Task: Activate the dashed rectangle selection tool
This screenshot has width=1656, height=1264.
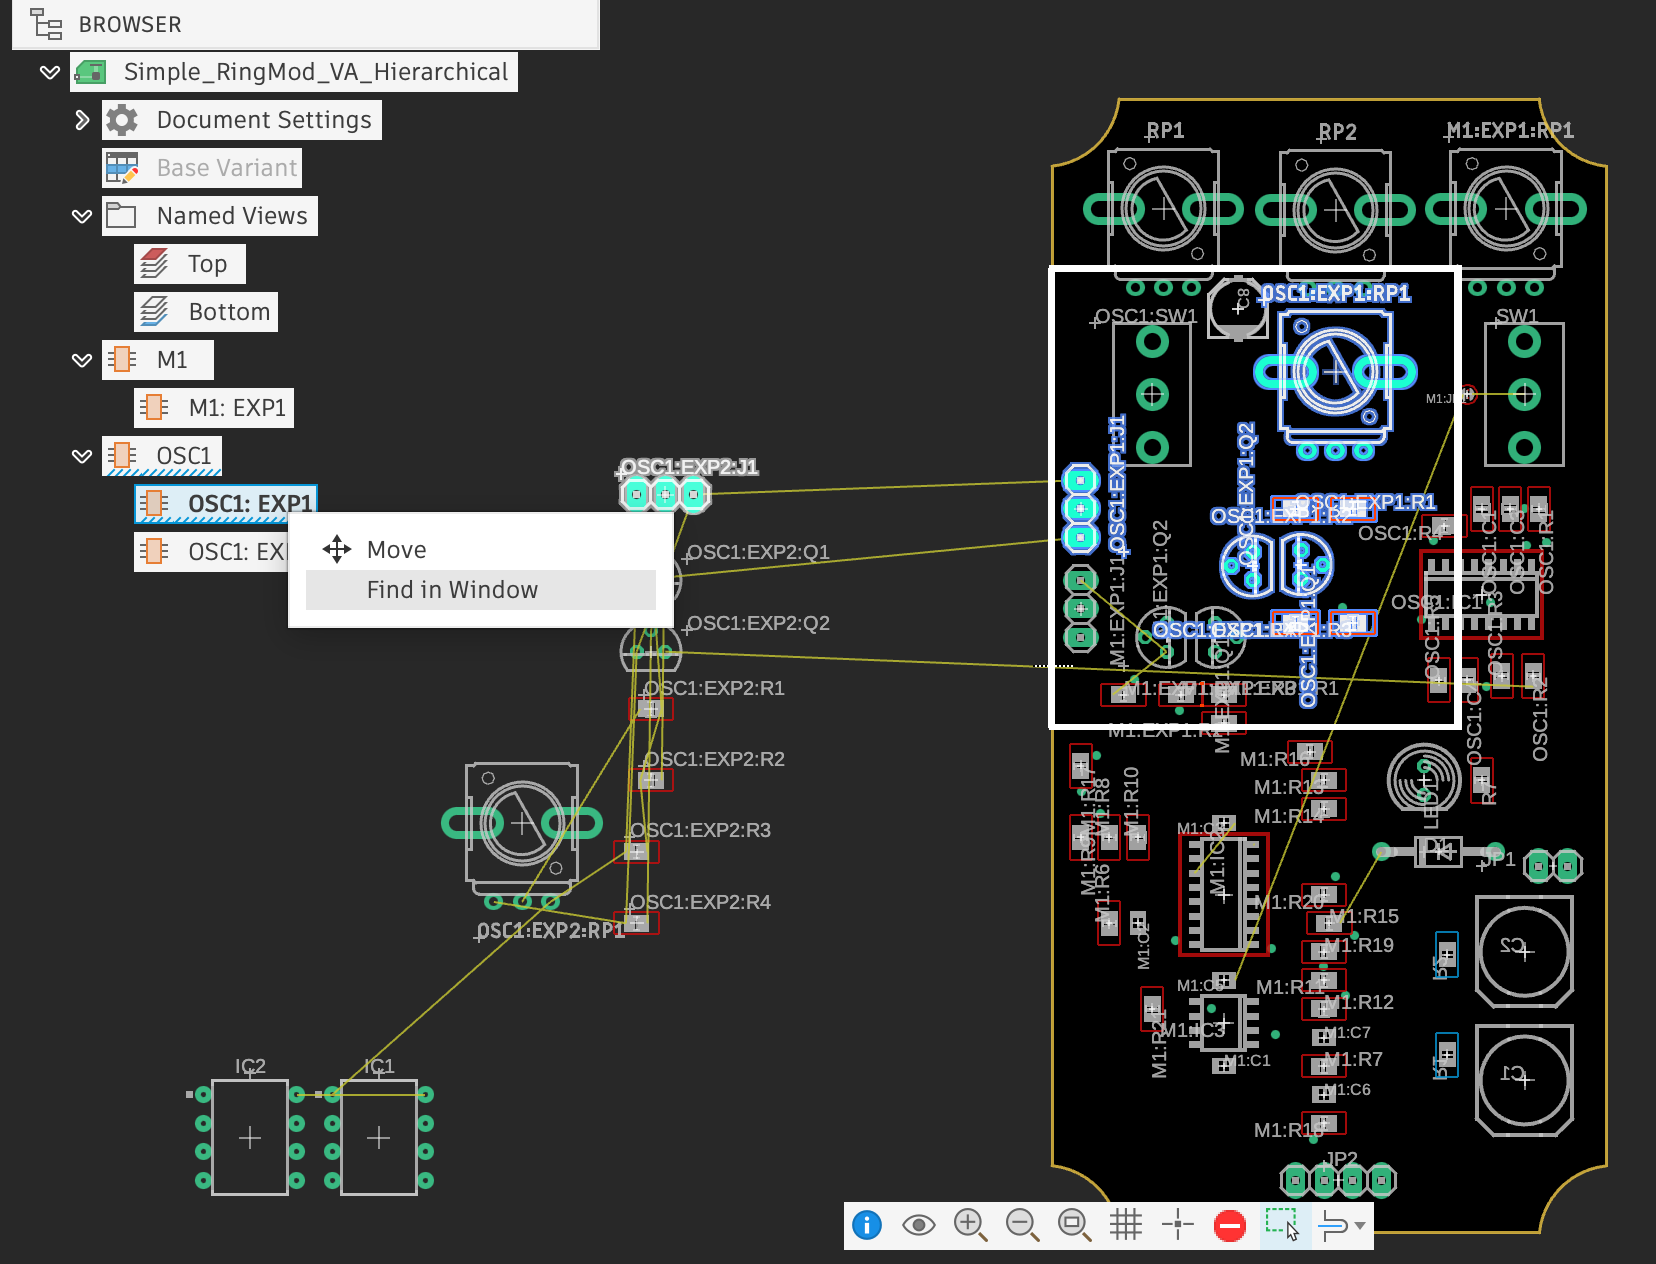Action: [1282, 1224]
